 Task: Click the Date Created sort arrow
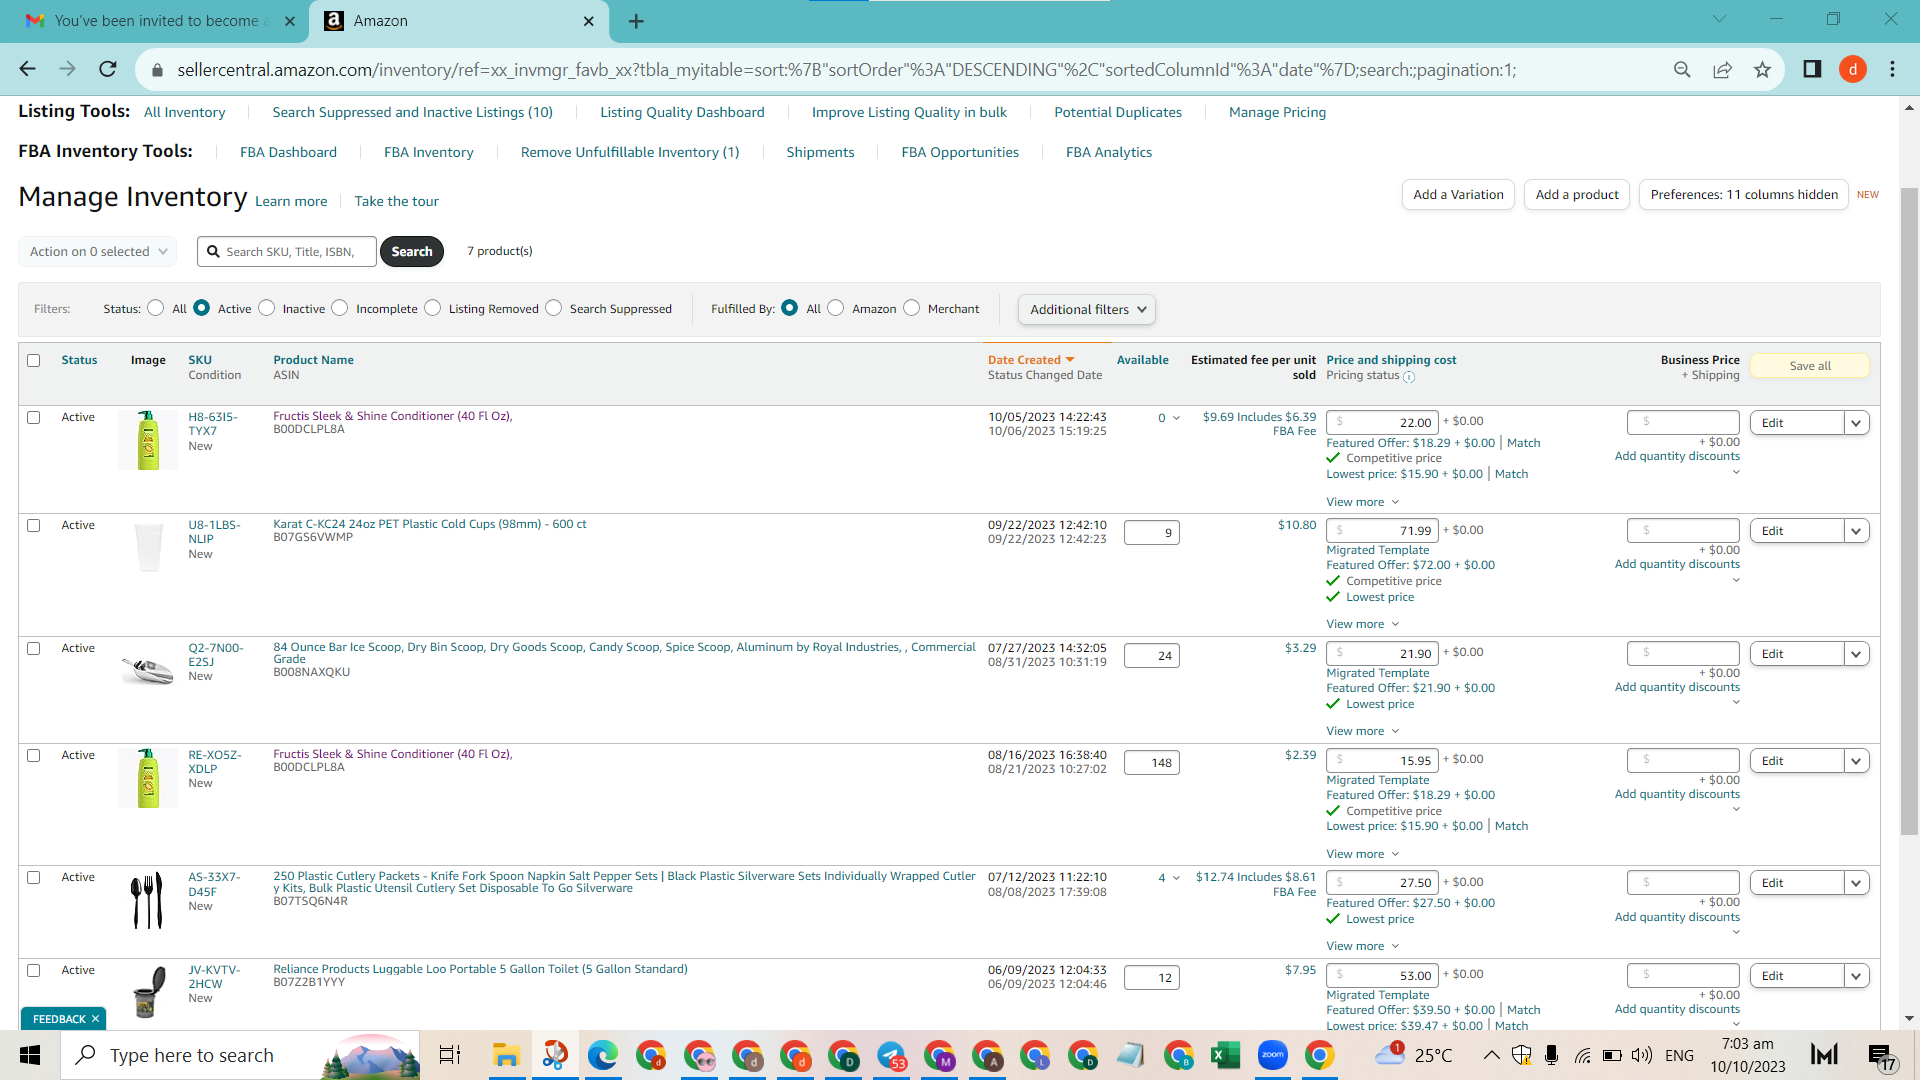click(x=1070, y=360)
